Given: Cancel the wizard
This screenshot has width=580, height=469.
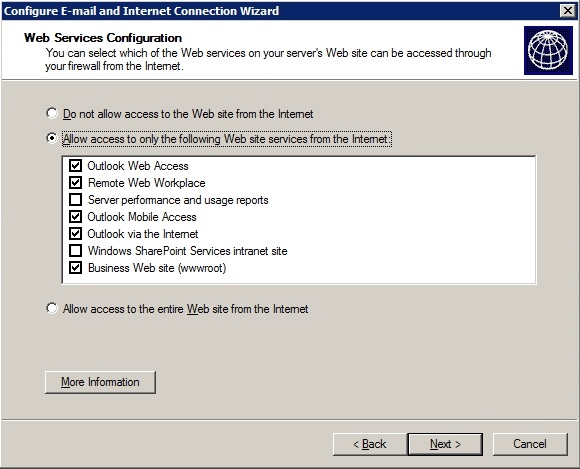Looking at the screenshot, I should click(x=530, y=444).
